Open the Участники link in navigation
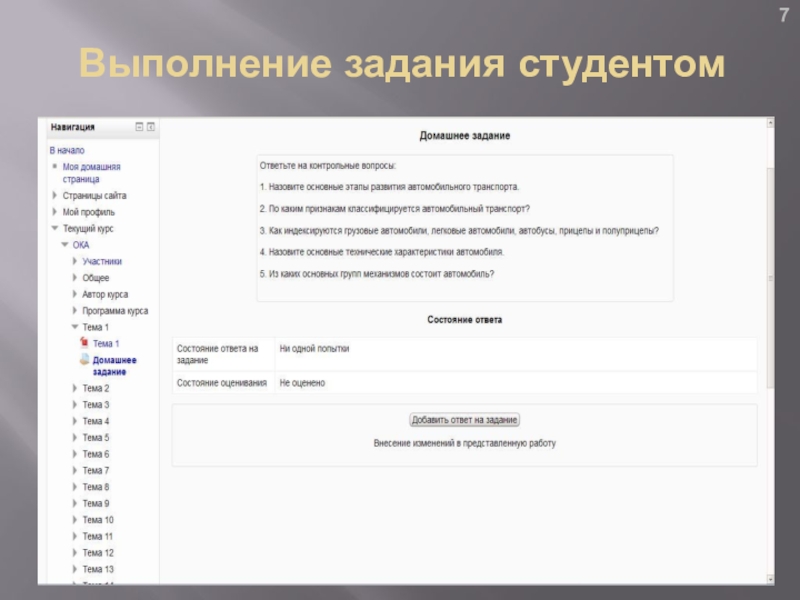Image resolution: width=800 pixels, height=600 pixels. click(102, 261)
